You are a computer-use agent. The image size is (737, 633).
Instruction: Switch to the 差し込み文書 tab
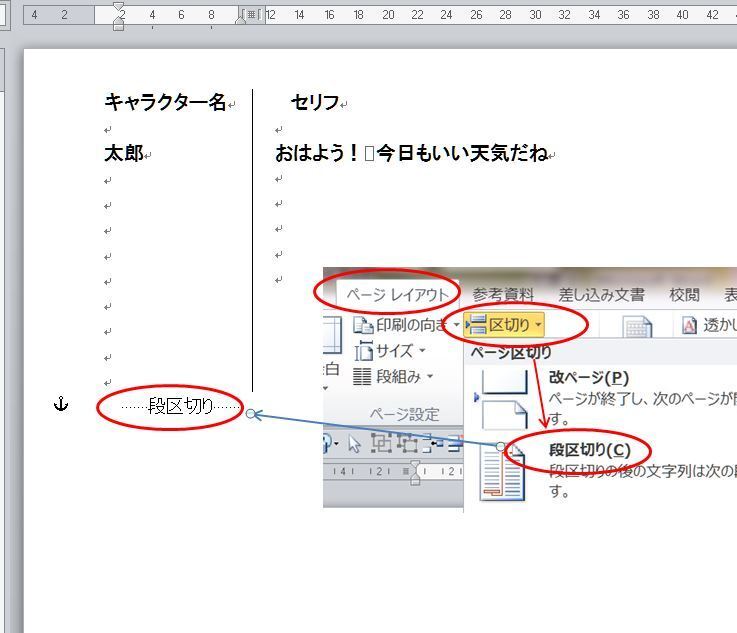point(601,295)
